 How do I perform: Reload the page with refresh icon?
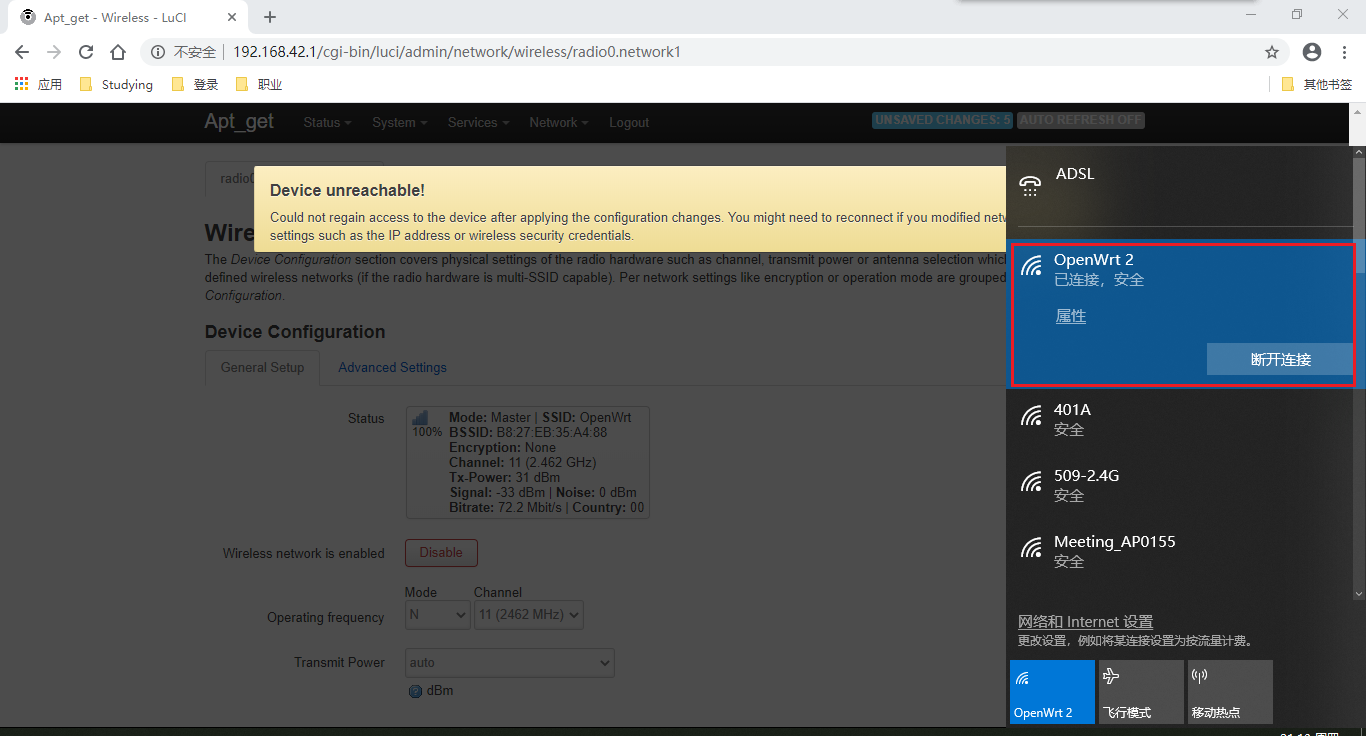tap(86, 52)
